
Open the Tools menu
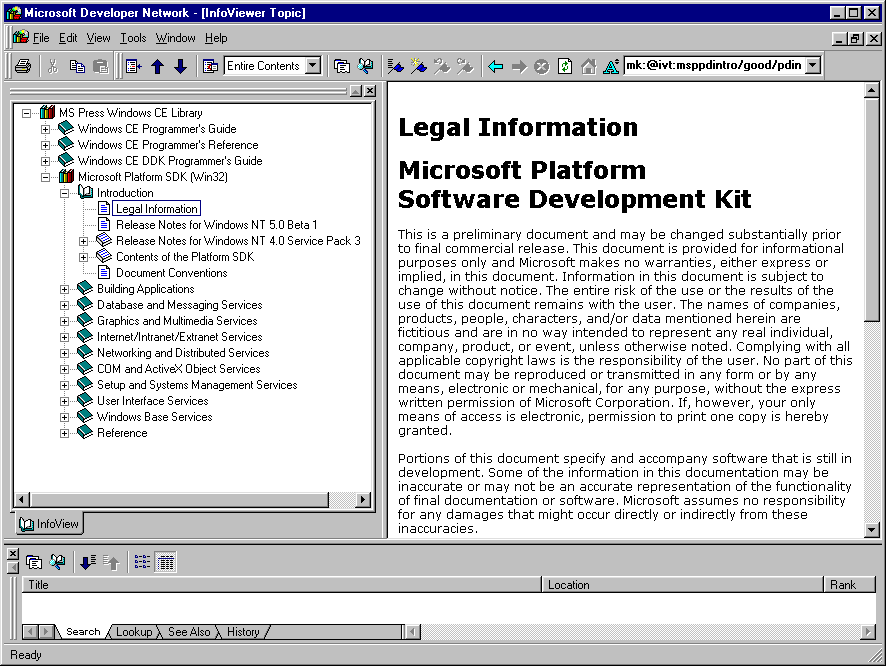pos(133,38)
